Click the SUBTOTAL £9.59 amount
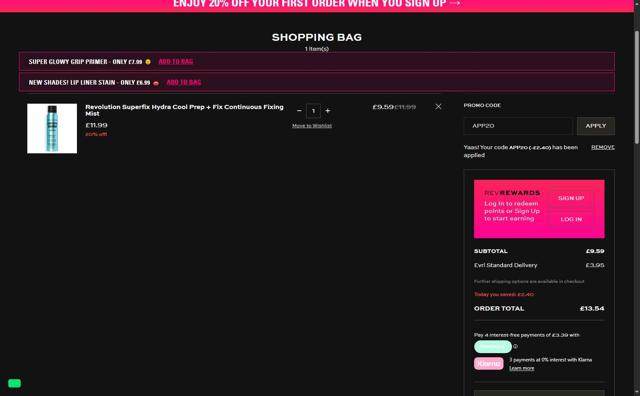 [595, 251]
